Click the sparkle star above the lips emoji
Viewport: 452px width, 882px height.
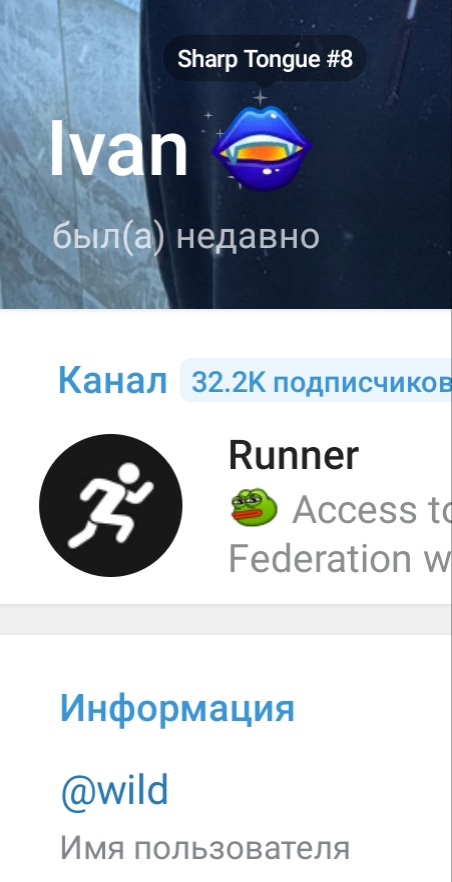pyautogui.click(x=260, y=98)
